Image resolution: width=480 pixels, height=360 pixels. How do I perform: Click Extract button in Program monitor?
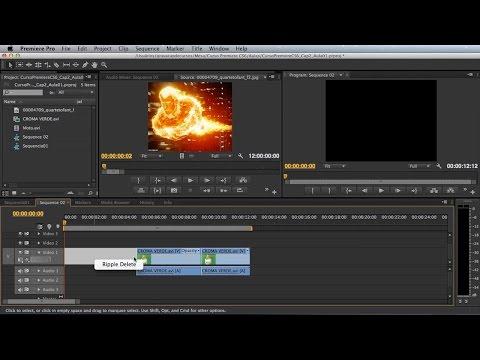(450, 191)
